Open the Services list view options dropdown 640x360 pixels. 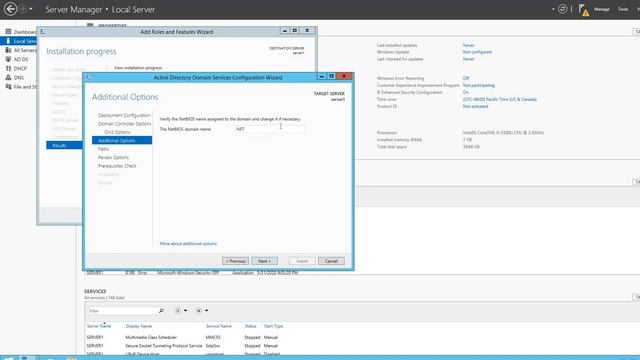tap(181, 311)
